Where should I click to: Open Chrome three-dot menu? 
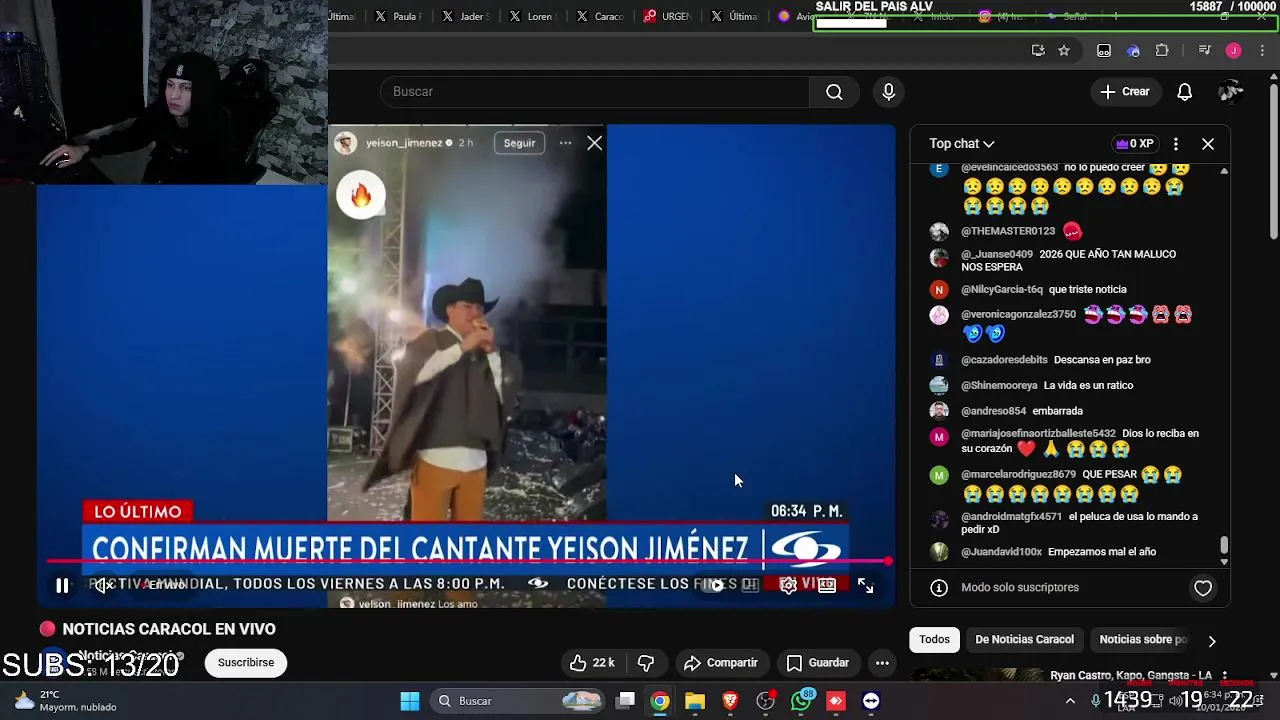click(x=1263, y=51)
